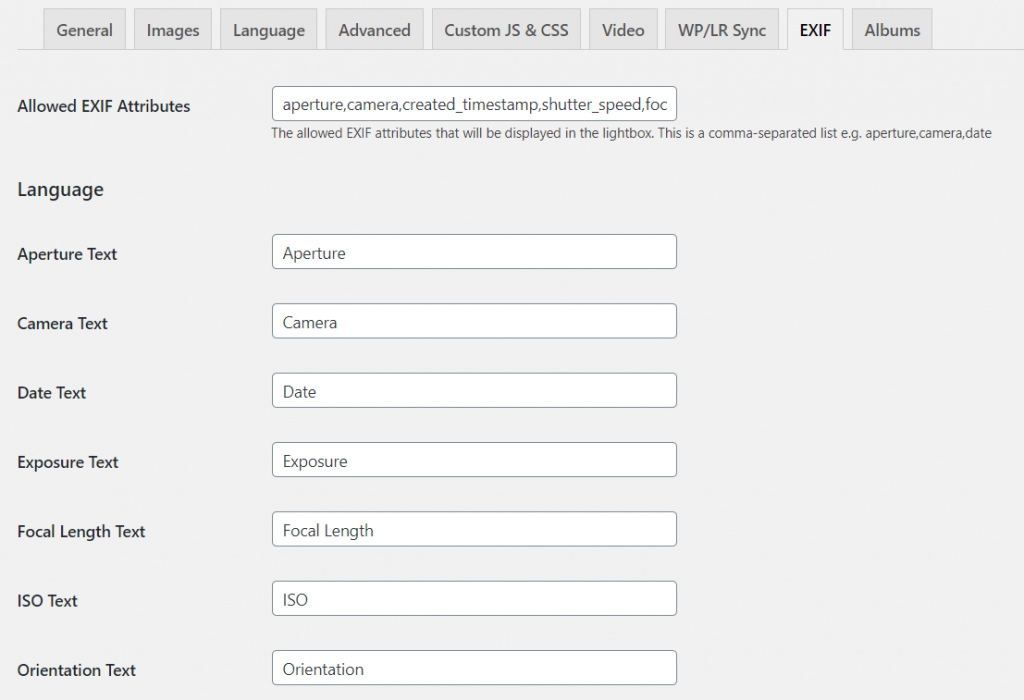Viewport: 1024px width, 700px height.
Task: Focus the Aperture Text input box
Action: pos(474,252)
